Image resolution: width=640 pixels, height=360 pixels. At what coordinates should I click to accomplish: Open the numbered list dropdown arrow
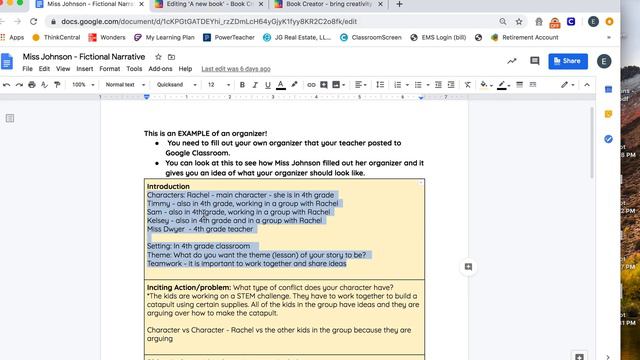(x=407, y=85)
